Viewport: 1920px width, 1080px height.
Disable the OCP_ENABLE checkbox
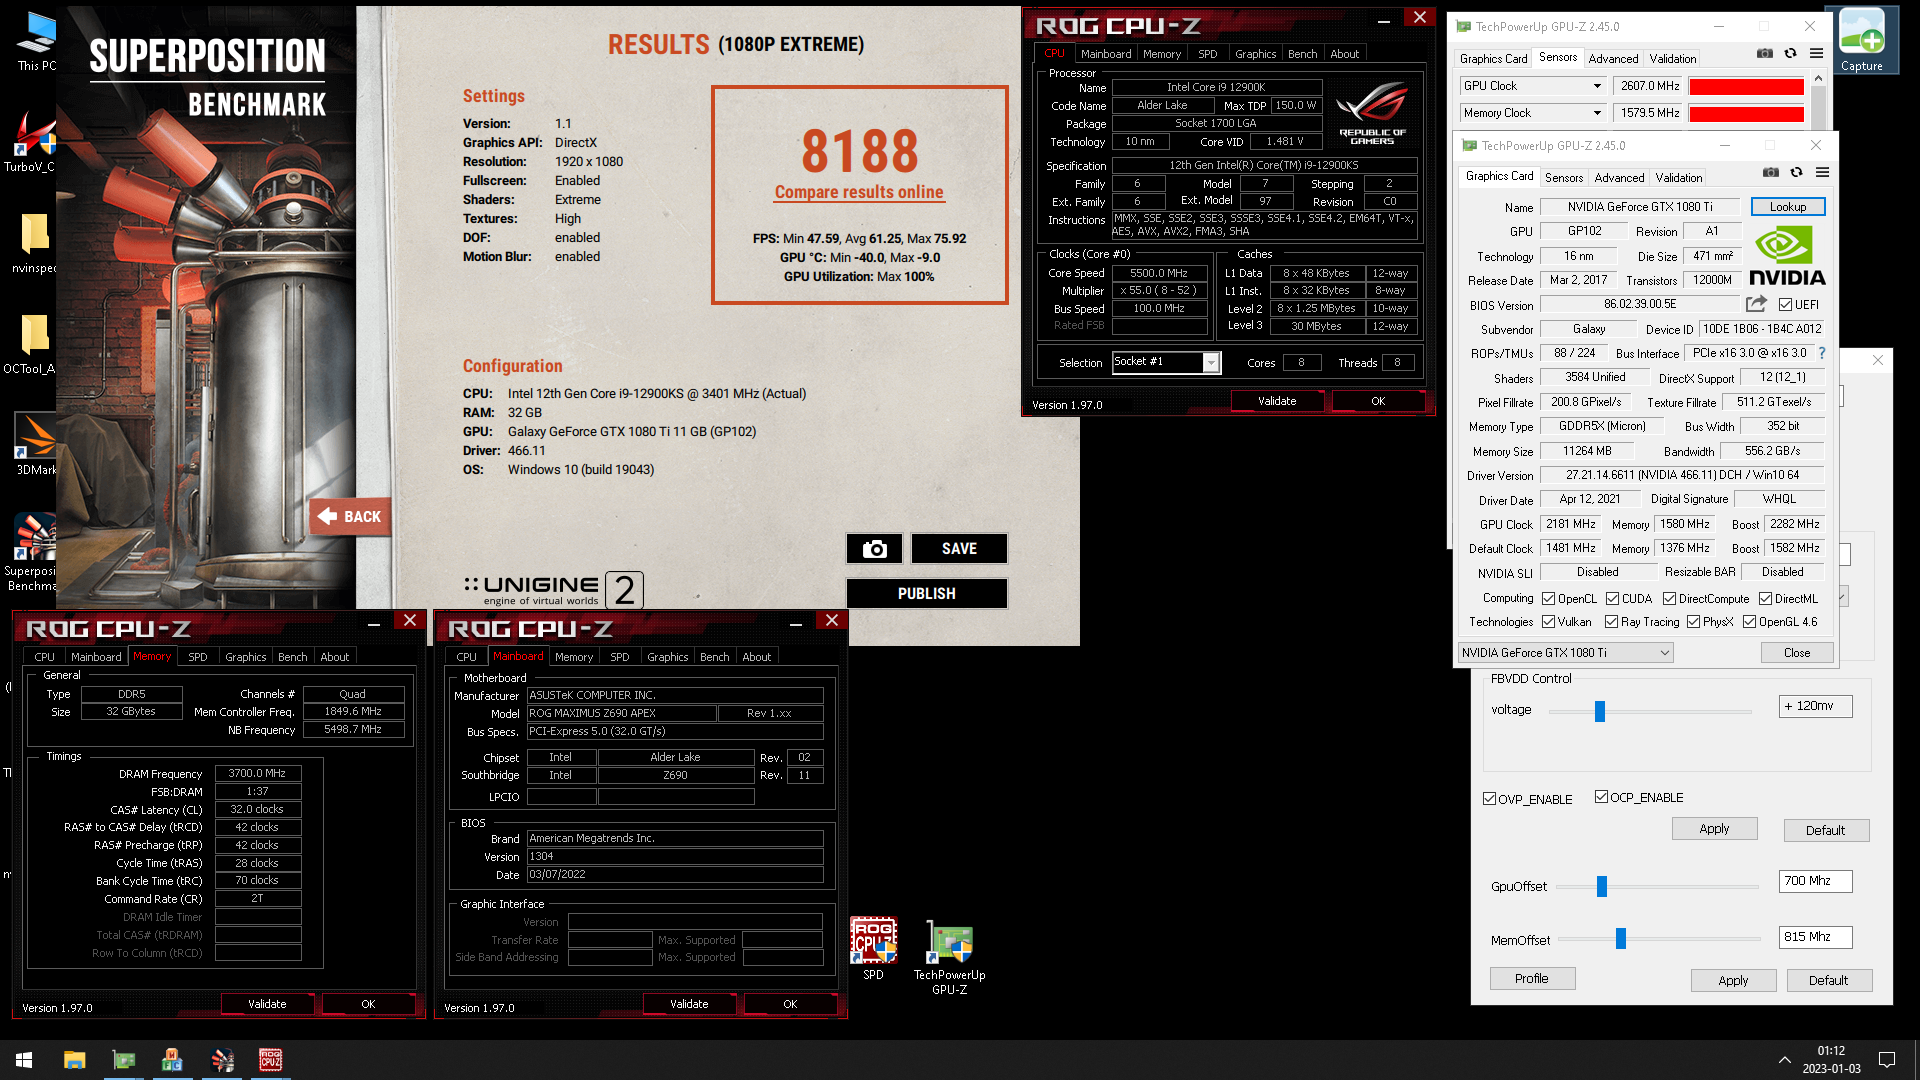[1602, 797]
